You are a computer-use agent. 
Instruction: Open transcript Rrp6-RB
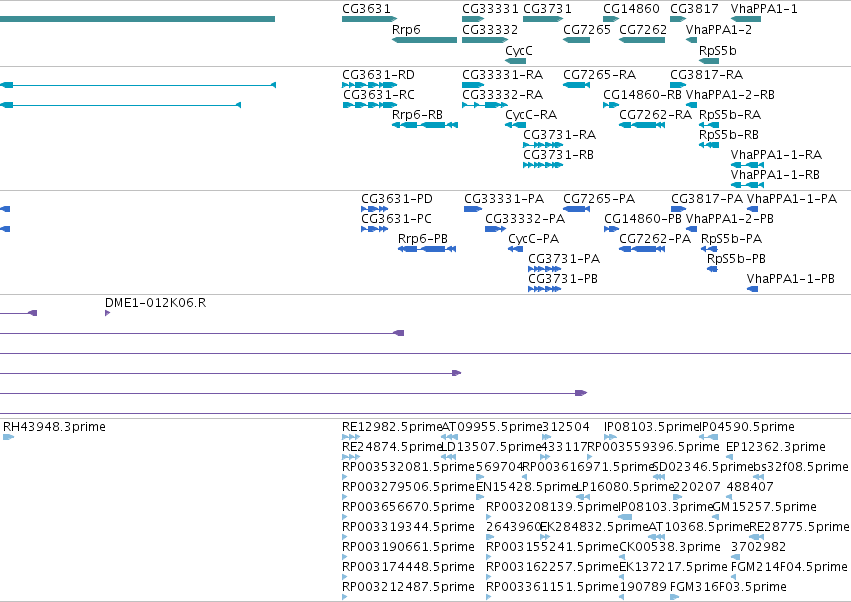pos(417,115)
